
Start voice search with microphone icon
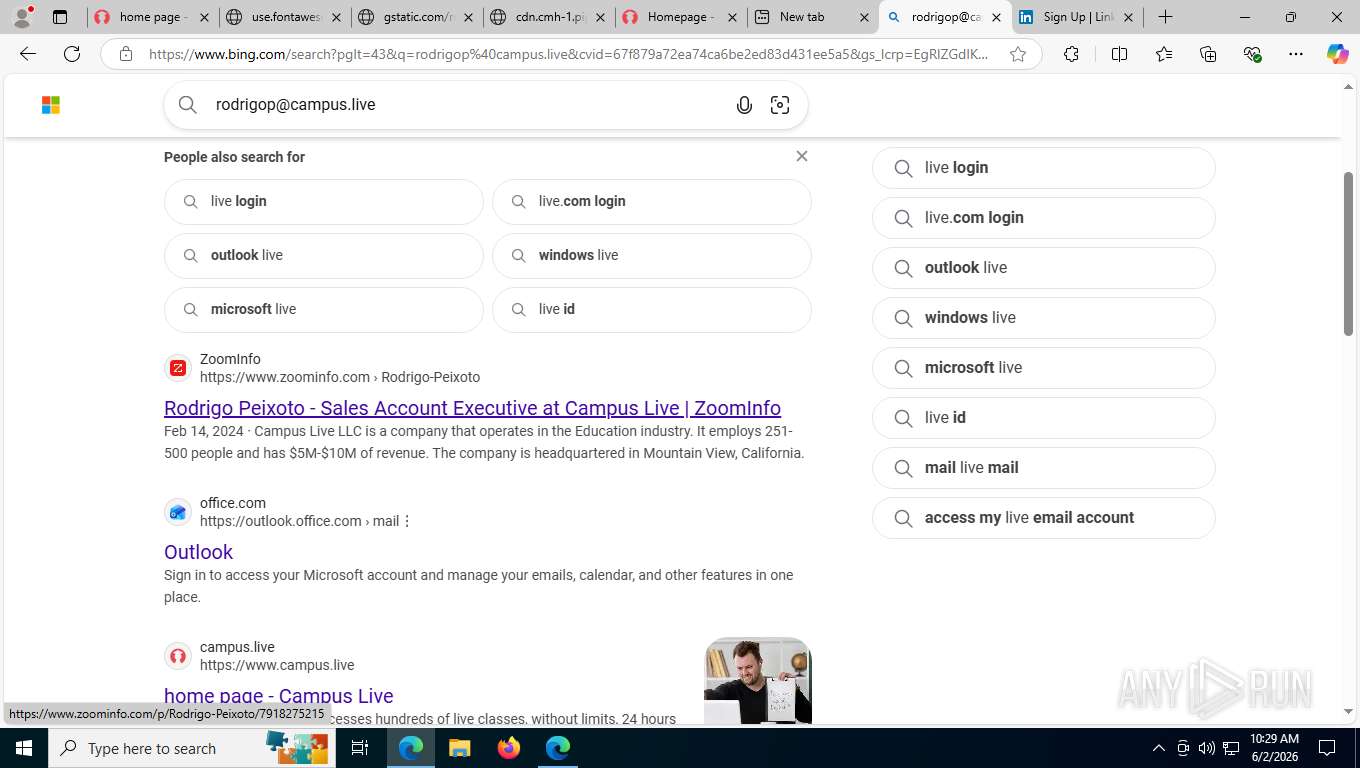744,105
